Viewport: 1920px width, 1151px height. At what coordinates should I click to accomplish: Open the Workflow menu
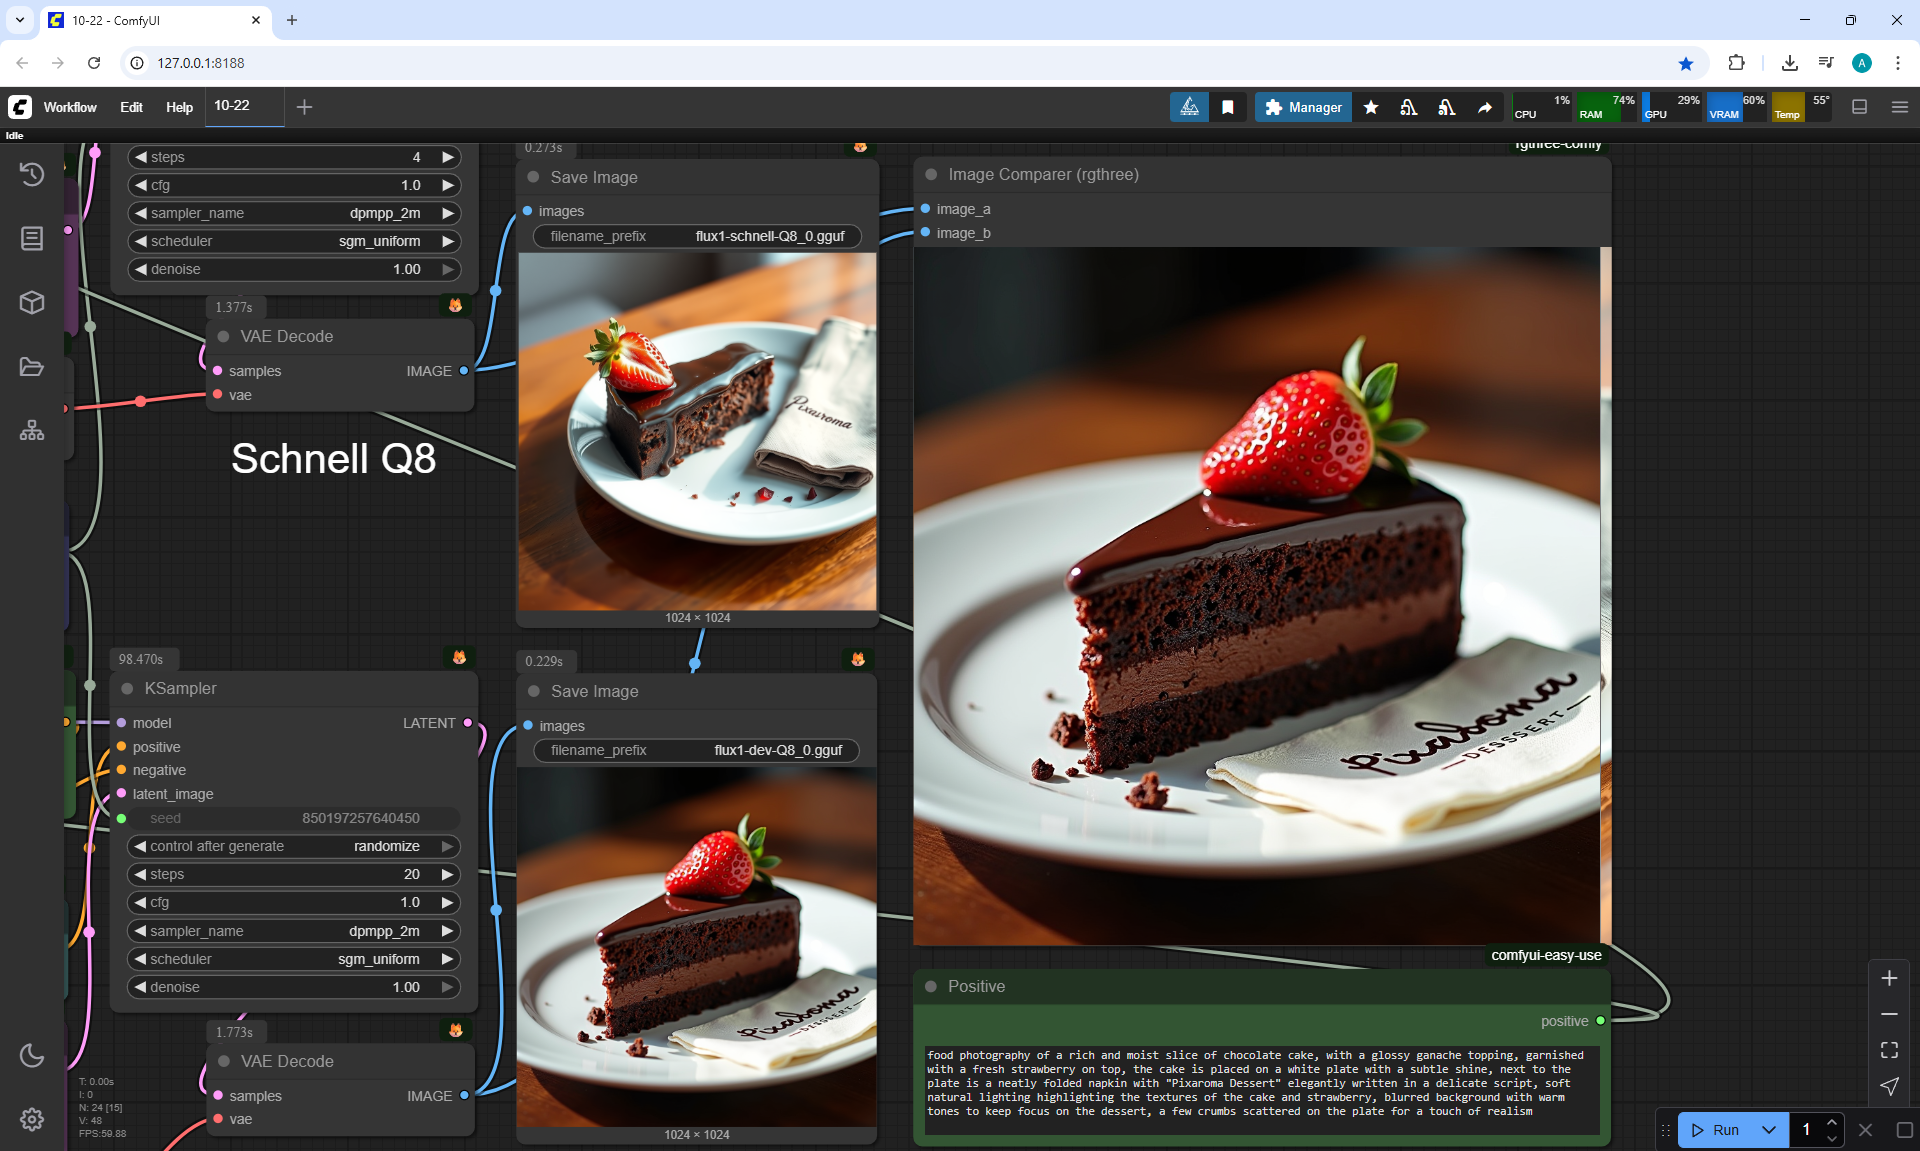[x=70, y=107]
